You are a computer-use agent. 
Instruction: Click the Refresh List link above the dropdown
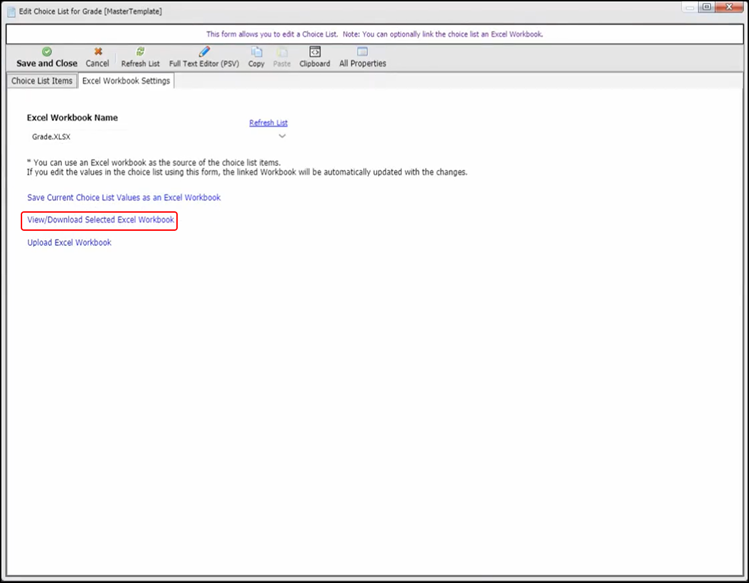[268, 123]
